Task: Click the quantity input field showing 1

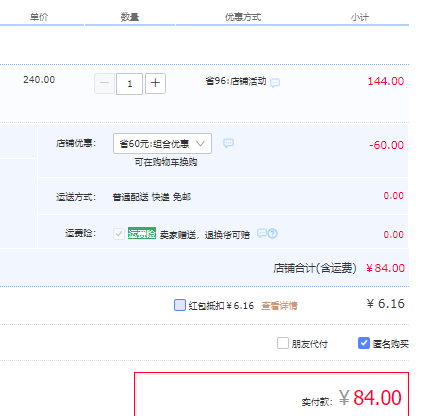Action: pos(129,84)
